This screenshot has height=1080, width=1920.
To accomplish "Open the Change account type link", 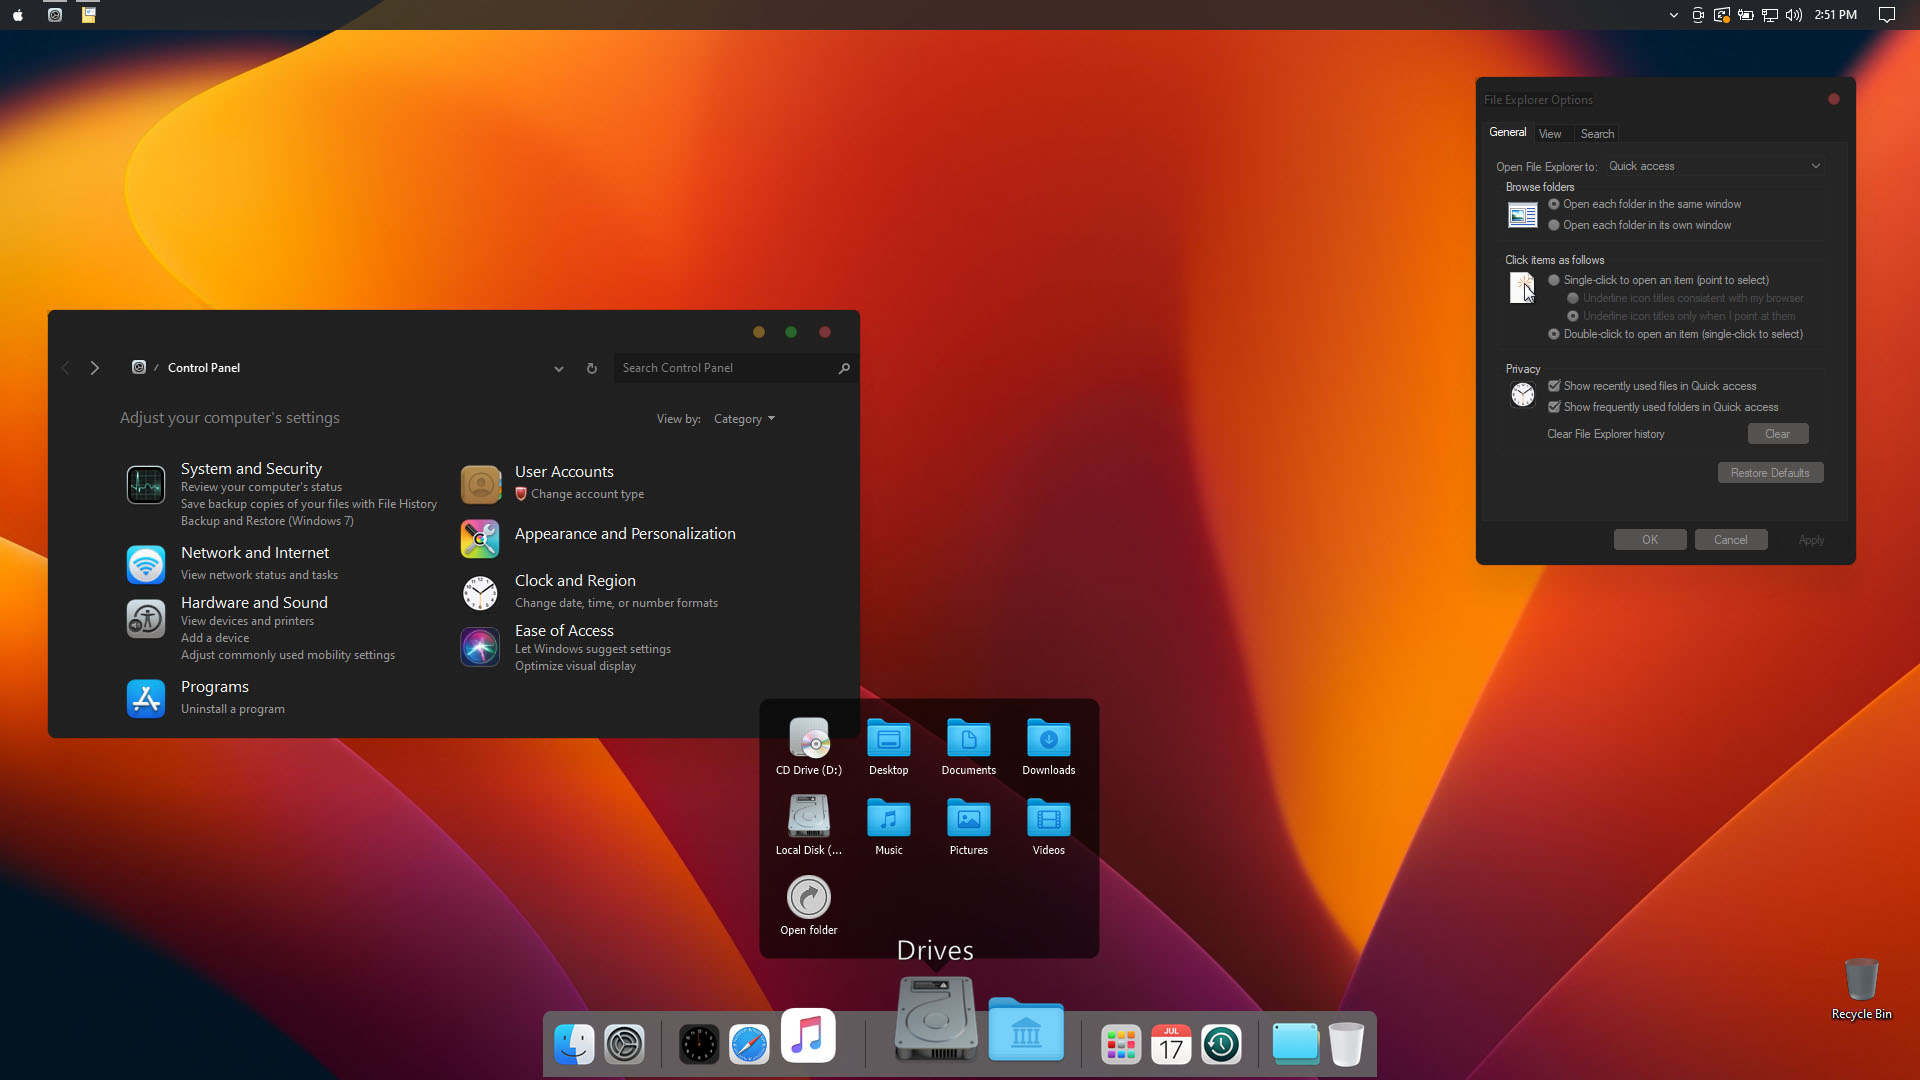I will (x=587, y=494).
